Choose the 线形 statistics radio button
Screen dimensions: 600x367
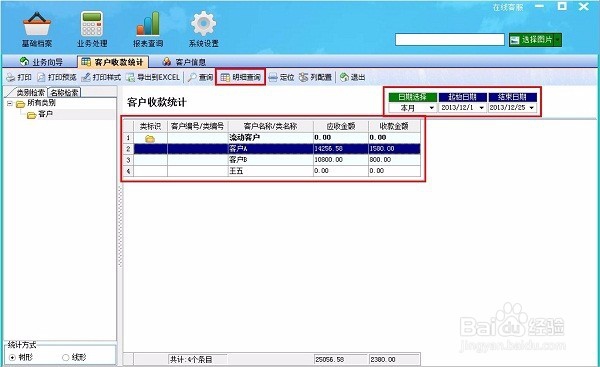click(65, 357)
